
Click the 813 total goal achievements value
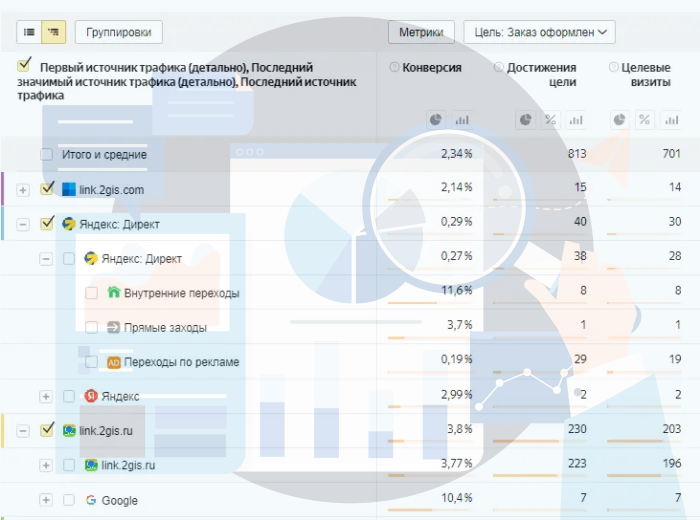pos(577,154)
